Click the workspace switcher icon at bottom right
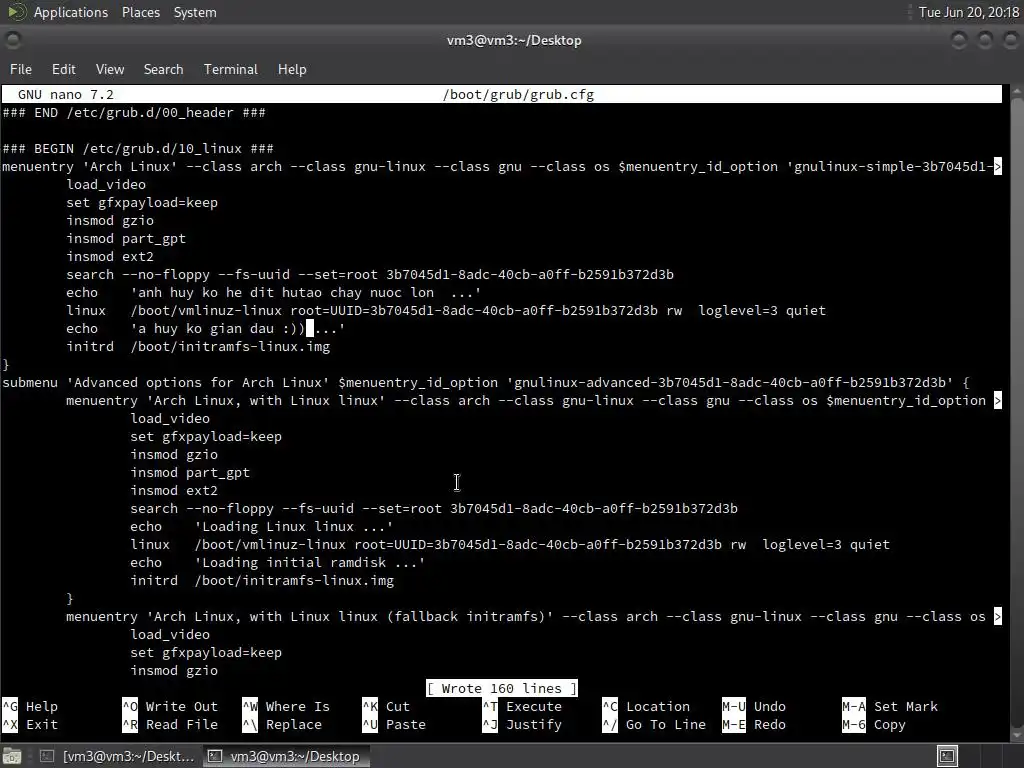This screenshot has height=768, width=1024. coord(948,756)
